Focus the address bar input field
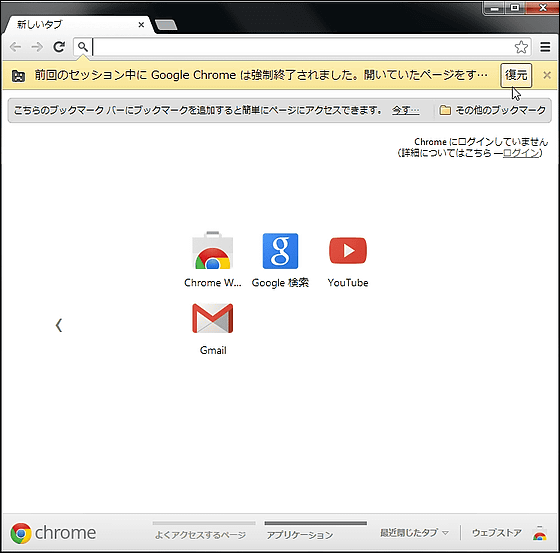Image resolution: width=560 pixels, height=553 pixels. [x=303, y=47]
